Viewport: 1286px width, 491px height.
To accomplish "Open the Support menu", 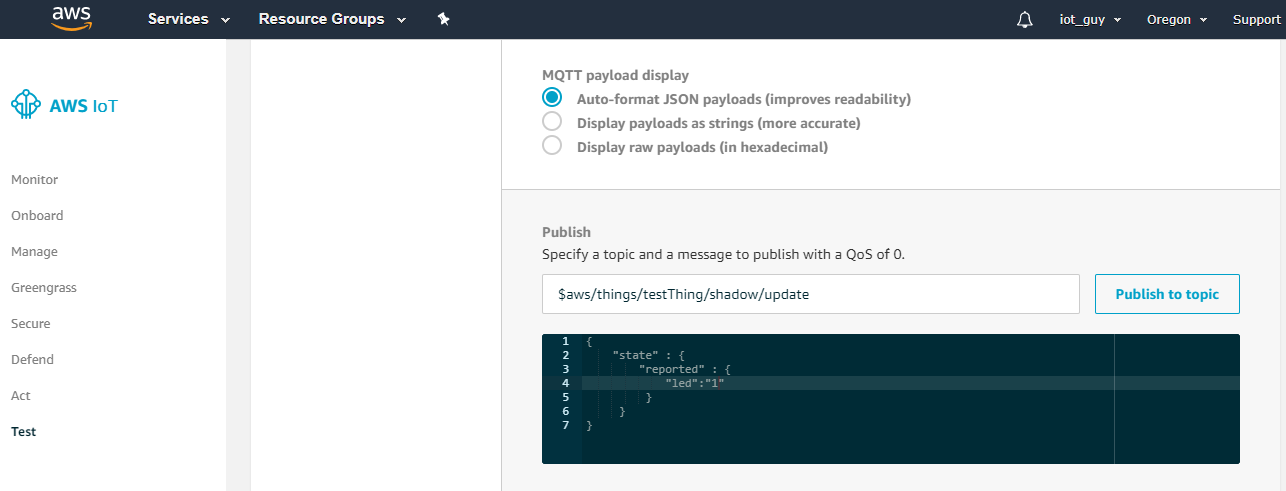I will [1256, 19].
